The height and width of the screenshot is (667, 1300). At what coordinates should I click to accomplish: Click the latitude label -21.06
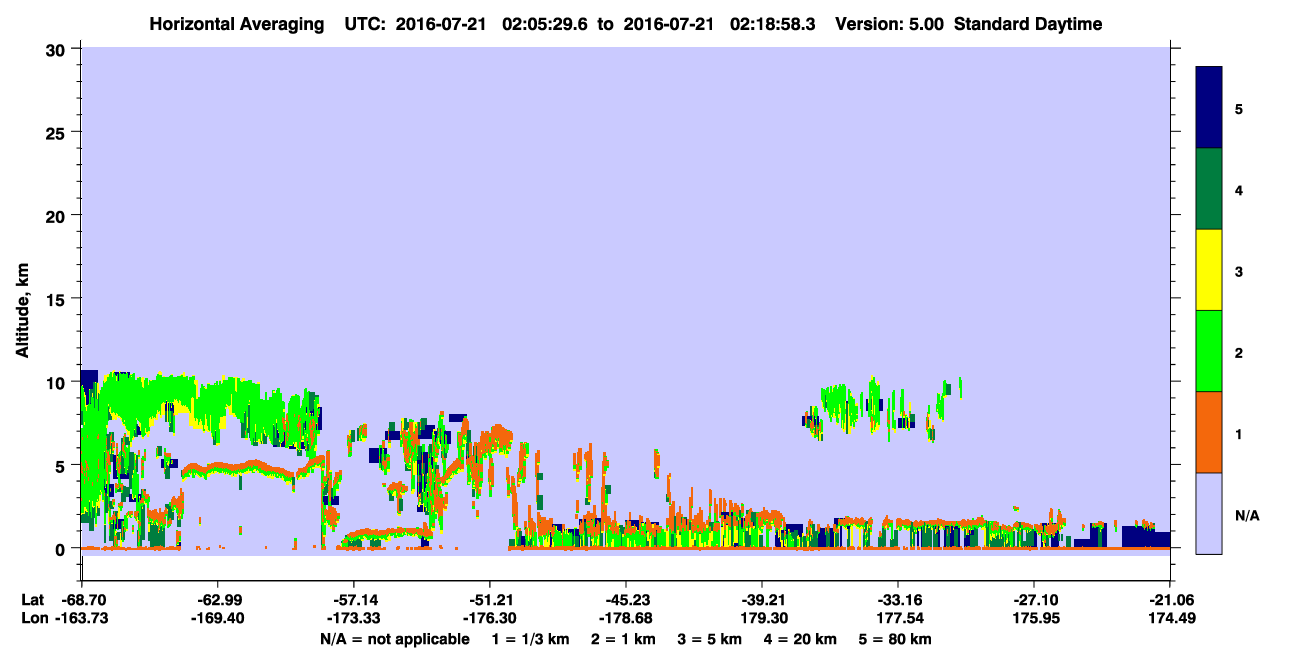(x=1169, y=600)
